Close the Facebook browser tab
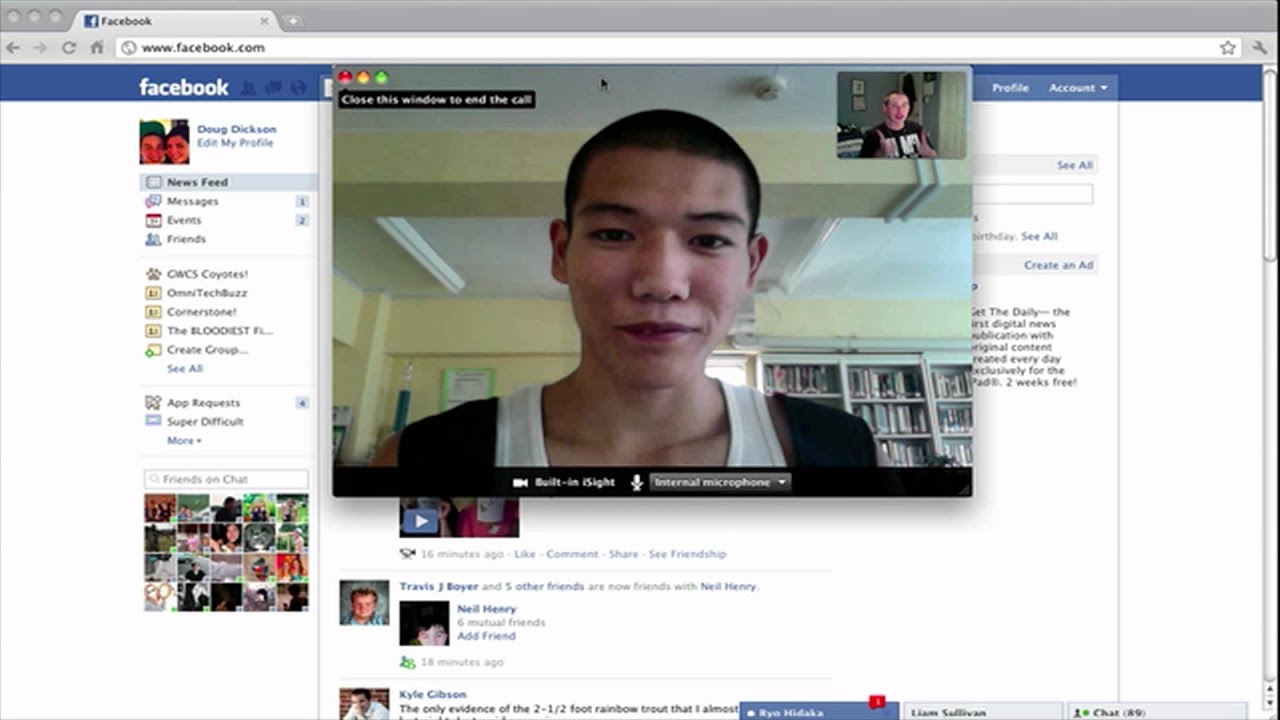1280x720 pixels. [x=265, y=21]
